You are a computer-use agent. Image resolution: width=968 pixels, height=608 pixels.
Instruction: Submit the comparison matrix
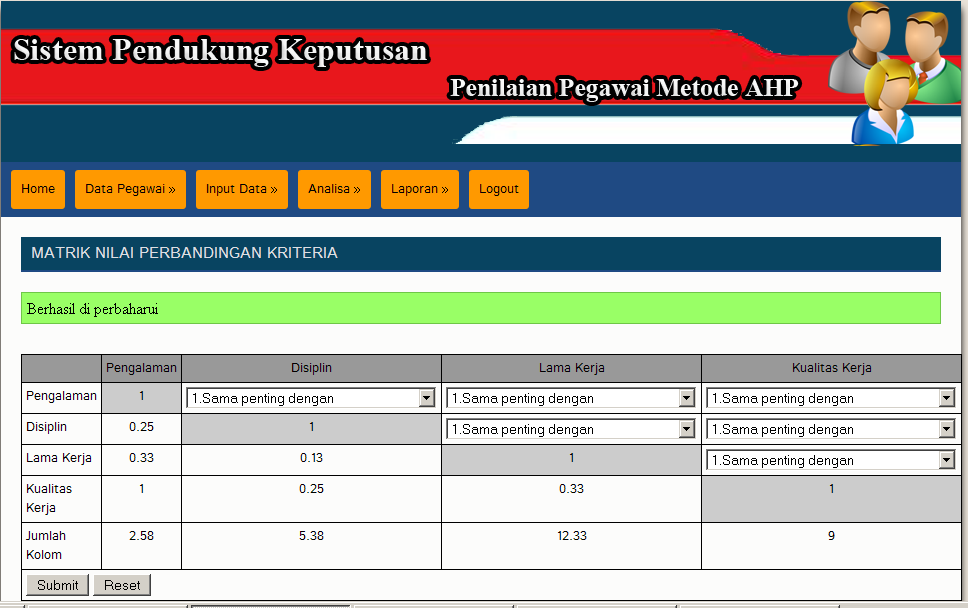point(56,585)
